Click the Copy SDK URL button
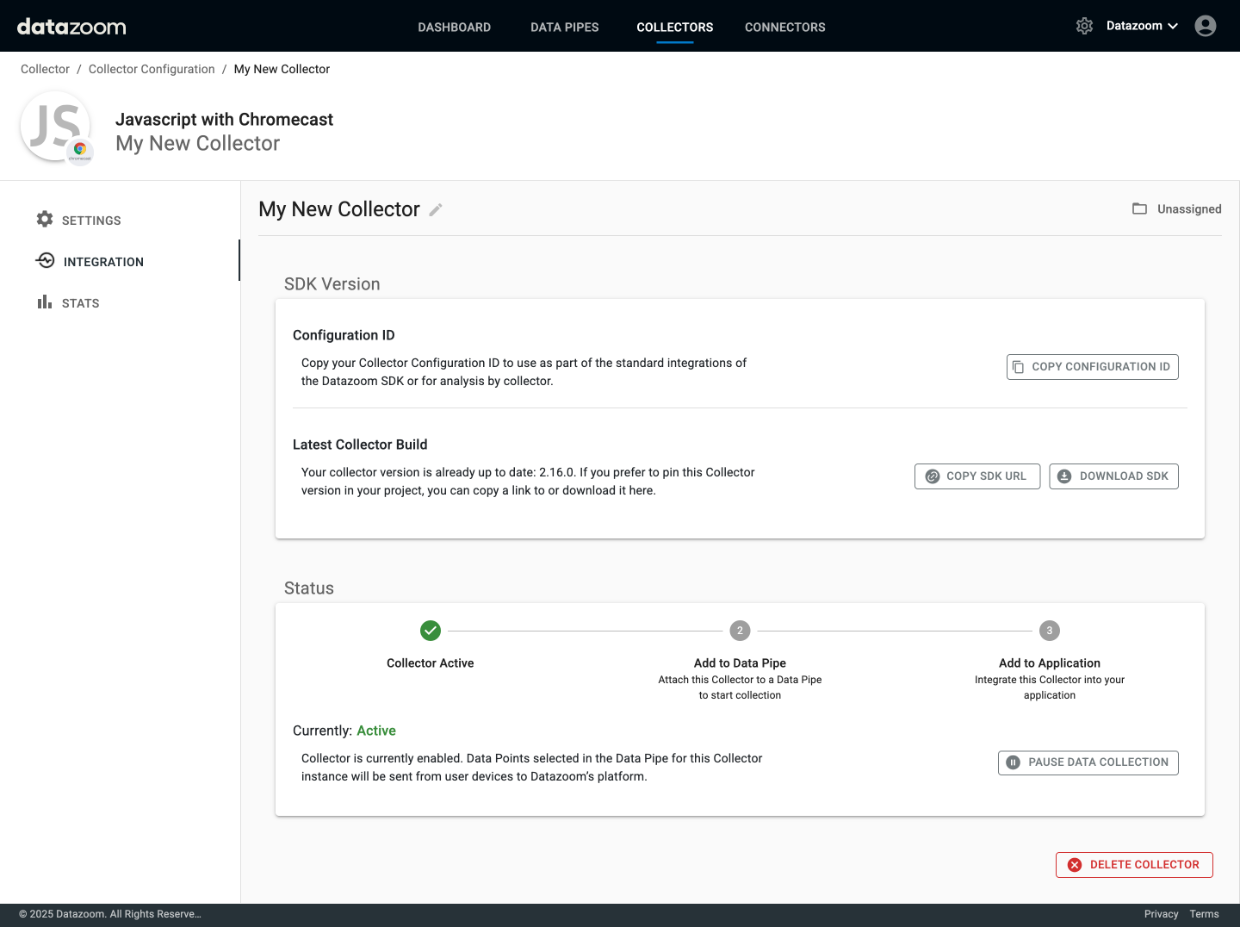The width and height of the screenshot is (1240, 927). coord(977,476)
